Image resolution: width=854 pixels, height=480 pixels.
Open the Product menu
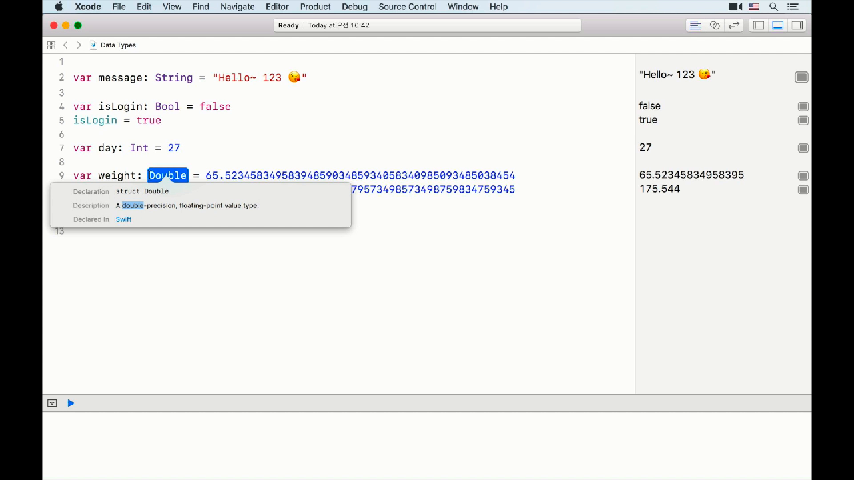(315, 7)
